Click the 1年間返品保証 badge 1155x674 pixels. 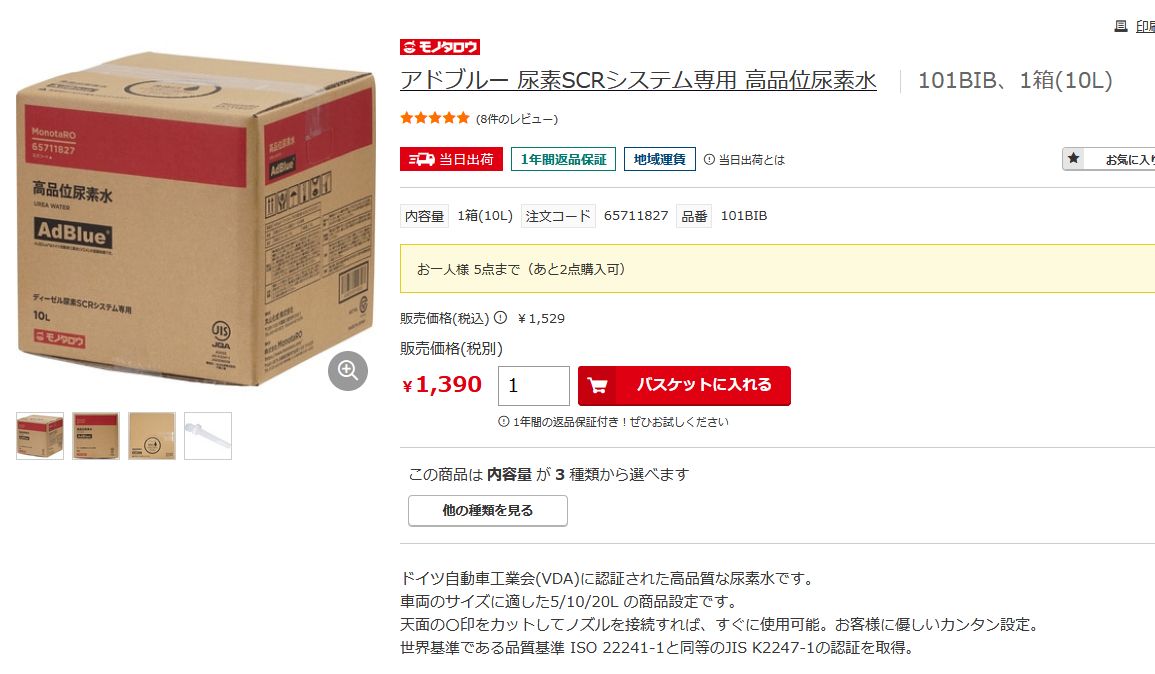click(x=564, y=159)
